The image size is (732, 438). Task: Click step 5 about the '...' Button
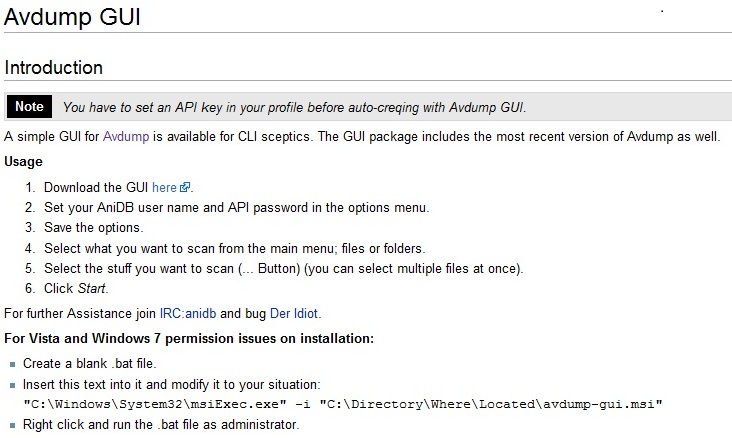pos(283,269)
